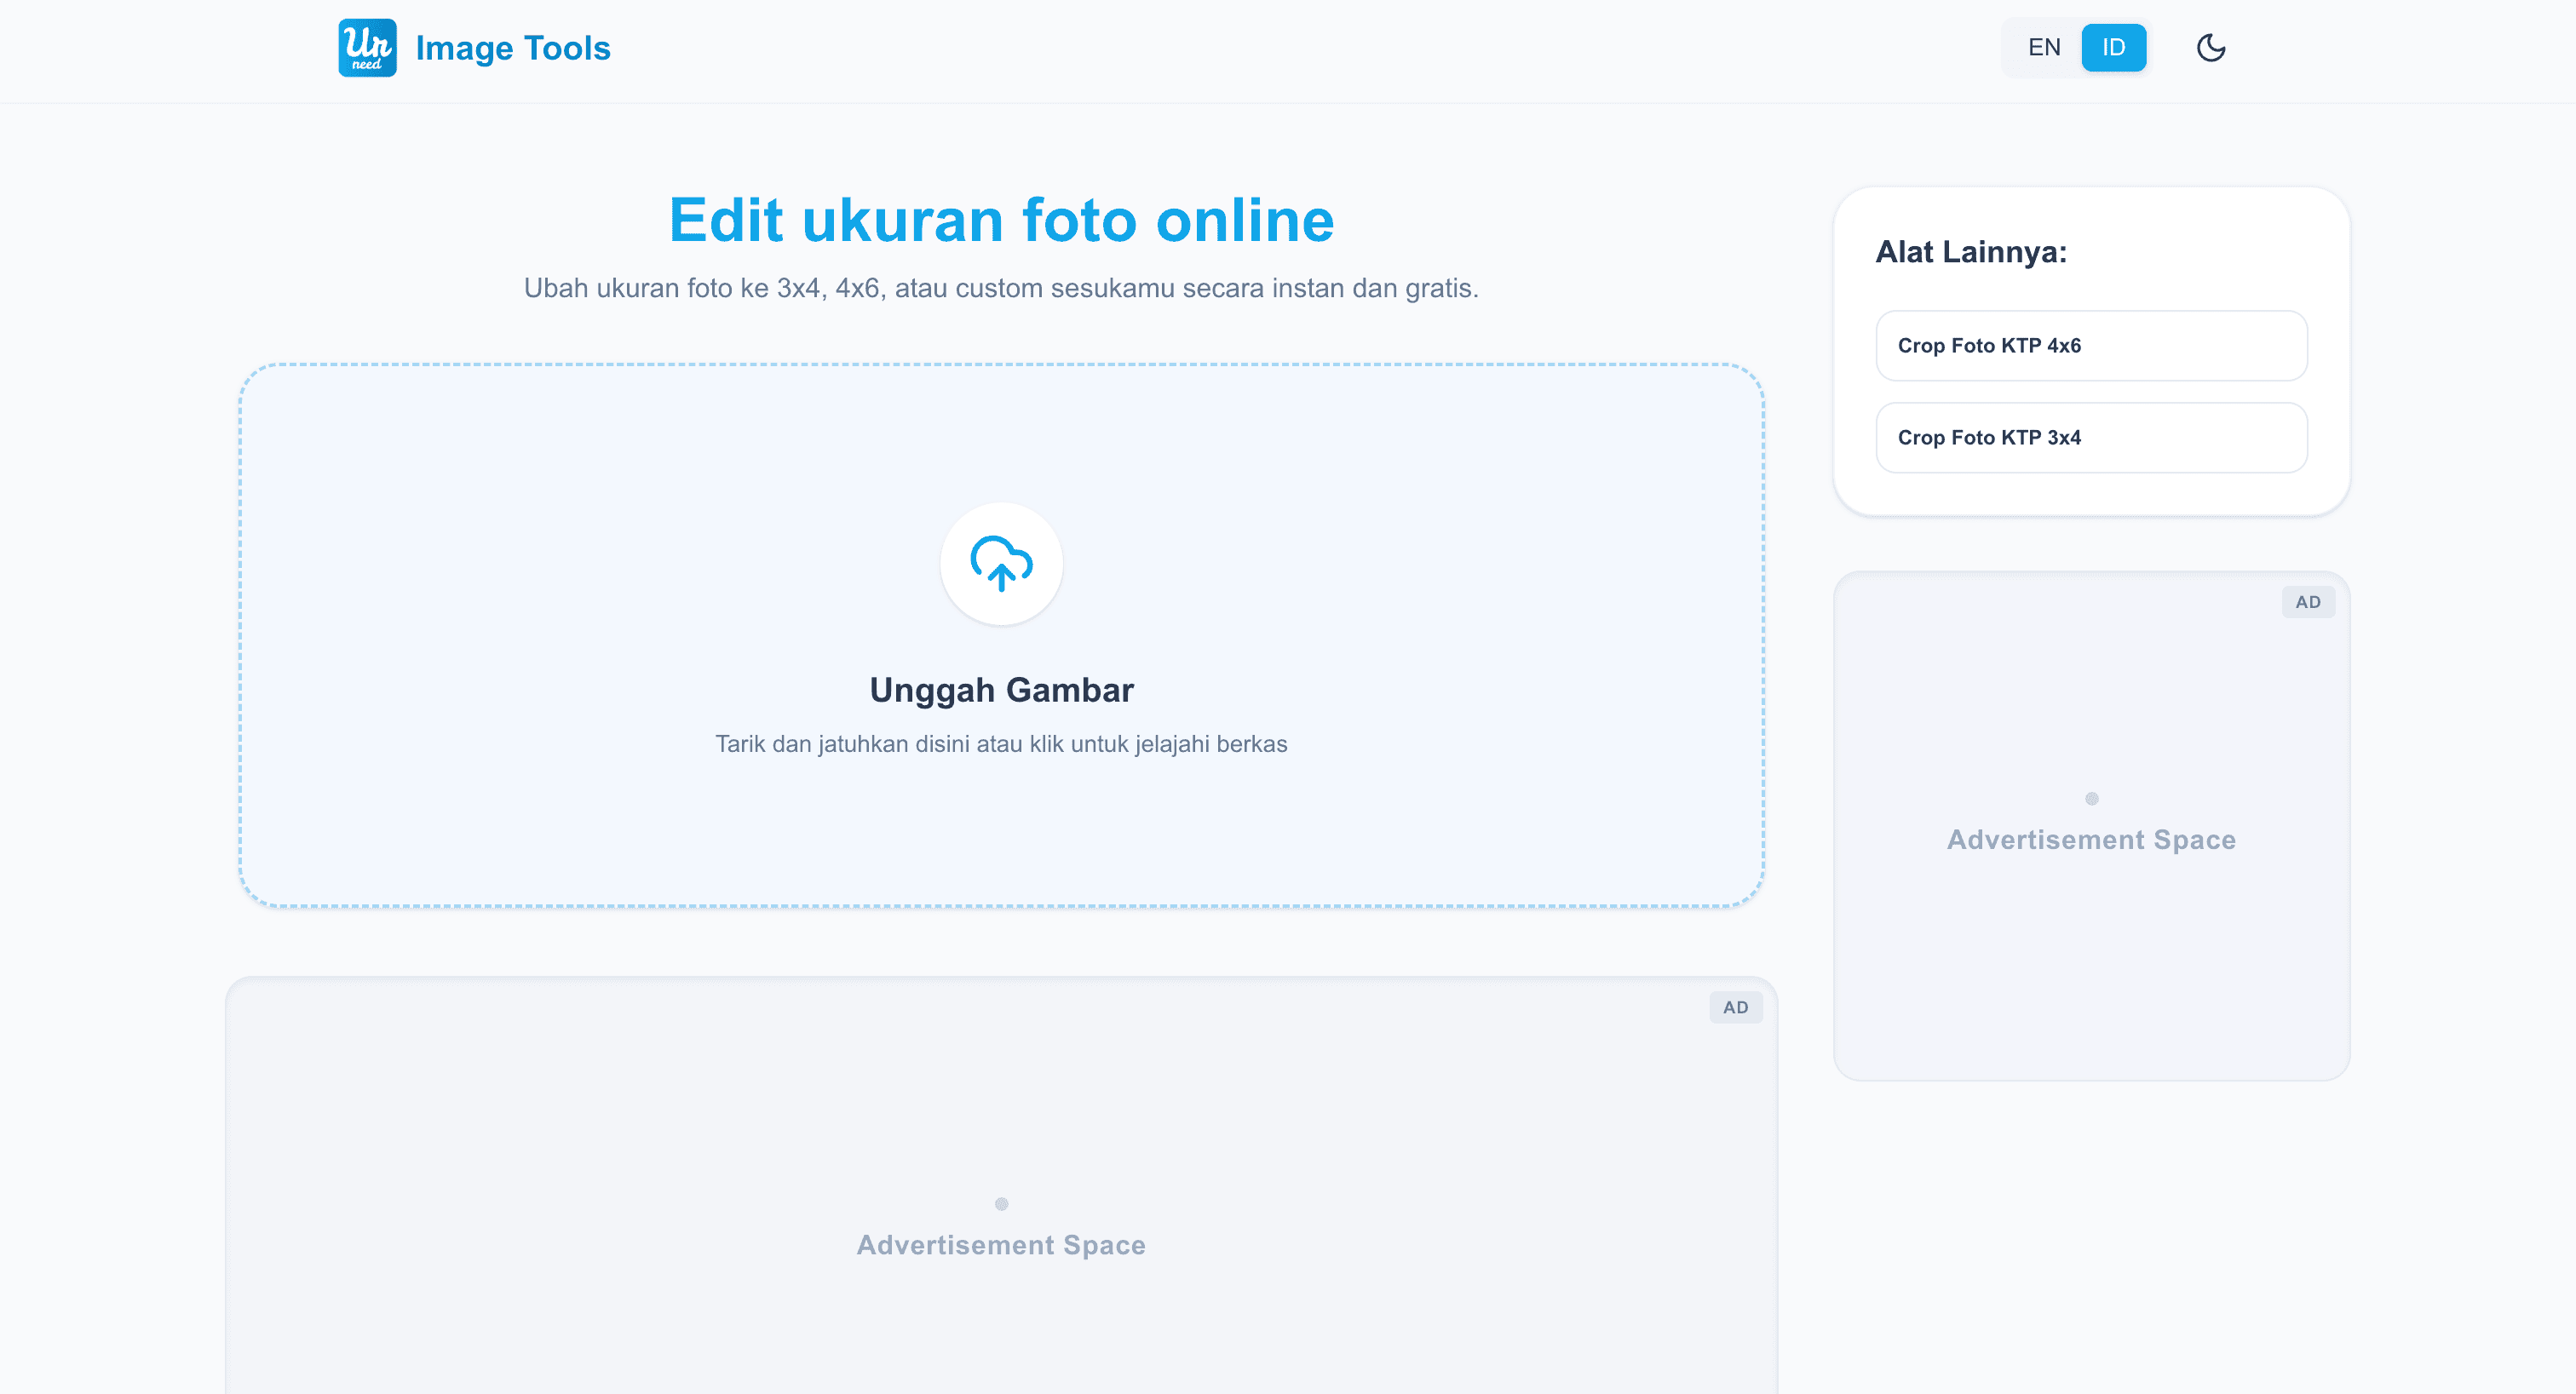
Task: Click the AD badge in bottom advertisement
Action: coord(1735,1007)
